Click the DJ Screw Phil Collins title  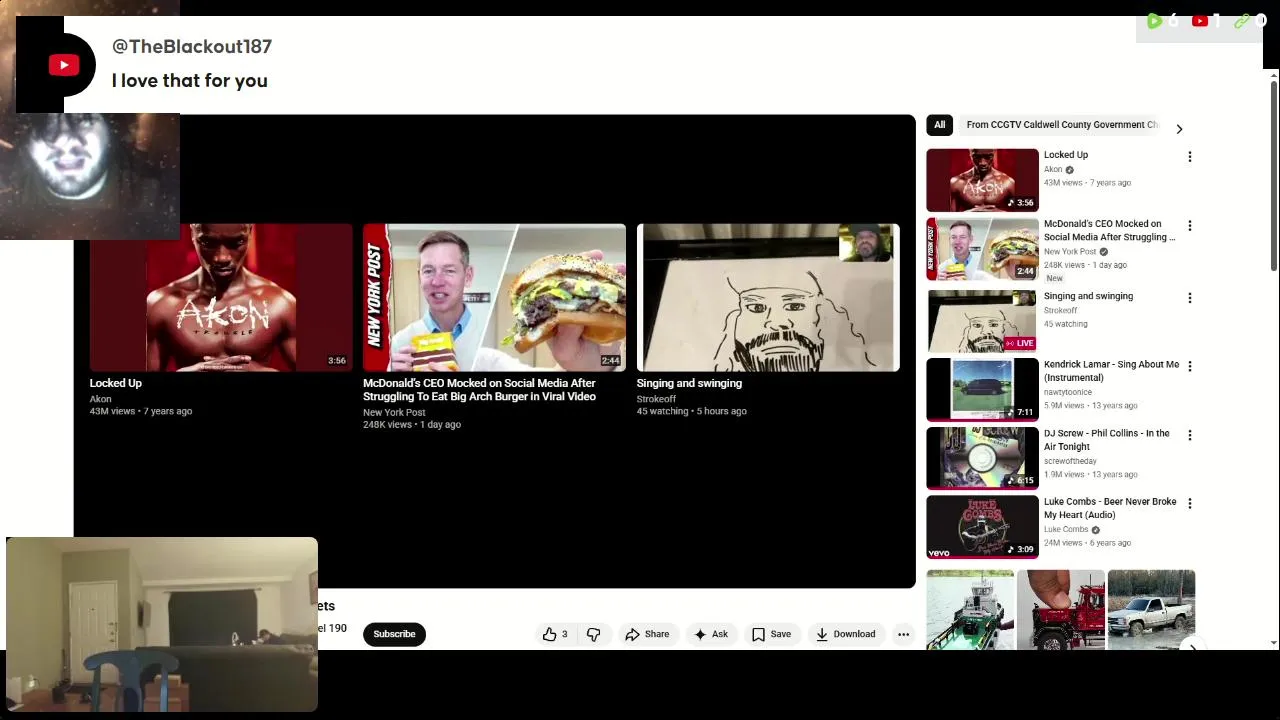point(1107,440)
